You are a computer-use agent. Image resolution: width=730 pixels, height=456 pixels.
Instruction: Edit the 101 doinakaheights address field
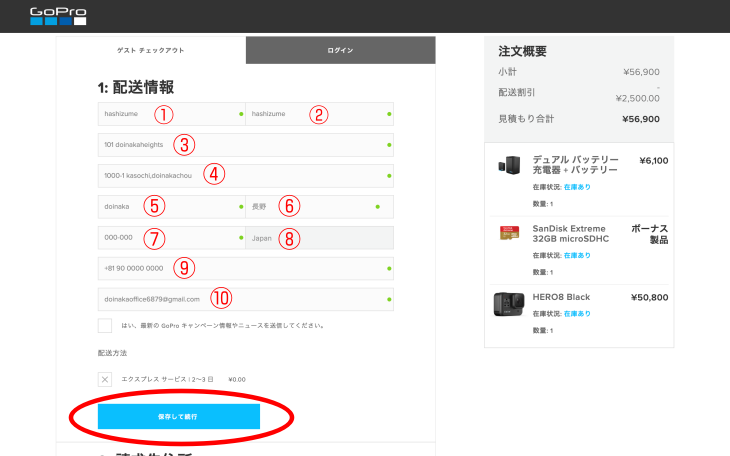point(246,145)
